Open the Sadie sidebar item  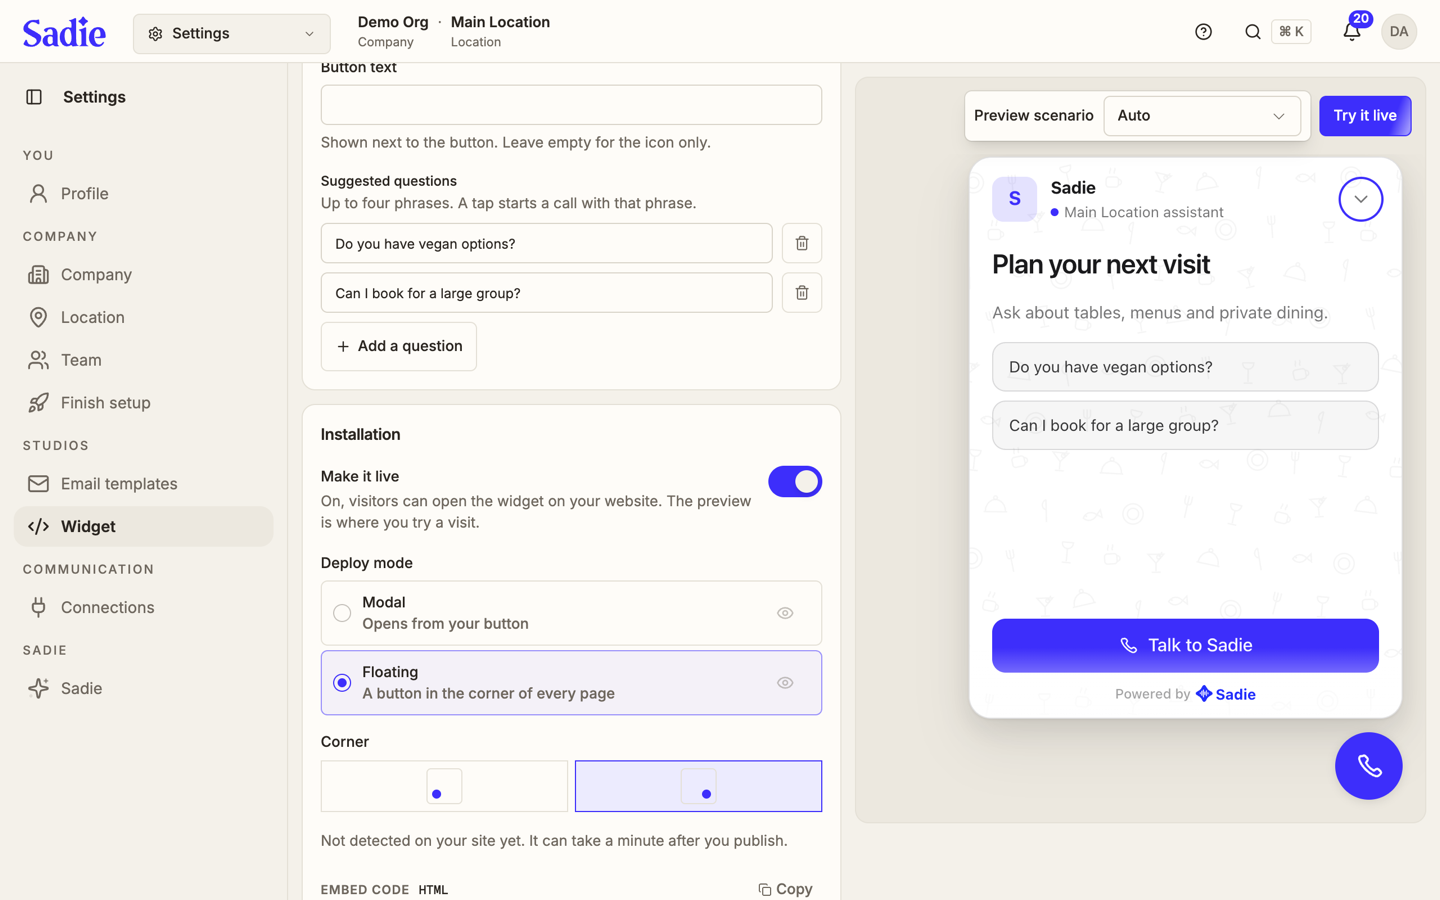(x=143, y=688)
